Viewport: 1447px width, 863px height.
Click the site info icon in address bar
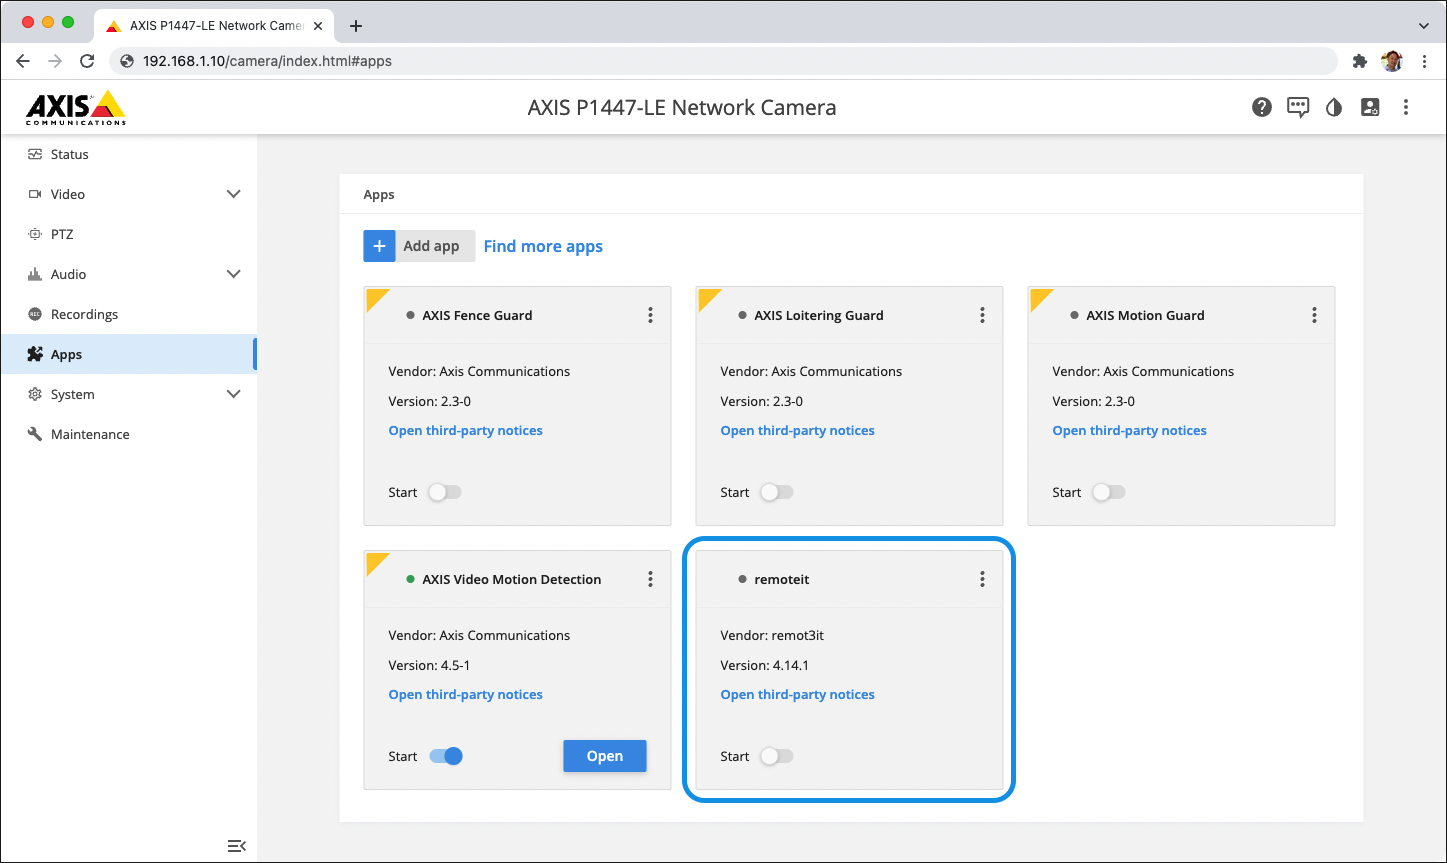coord(127,61)
